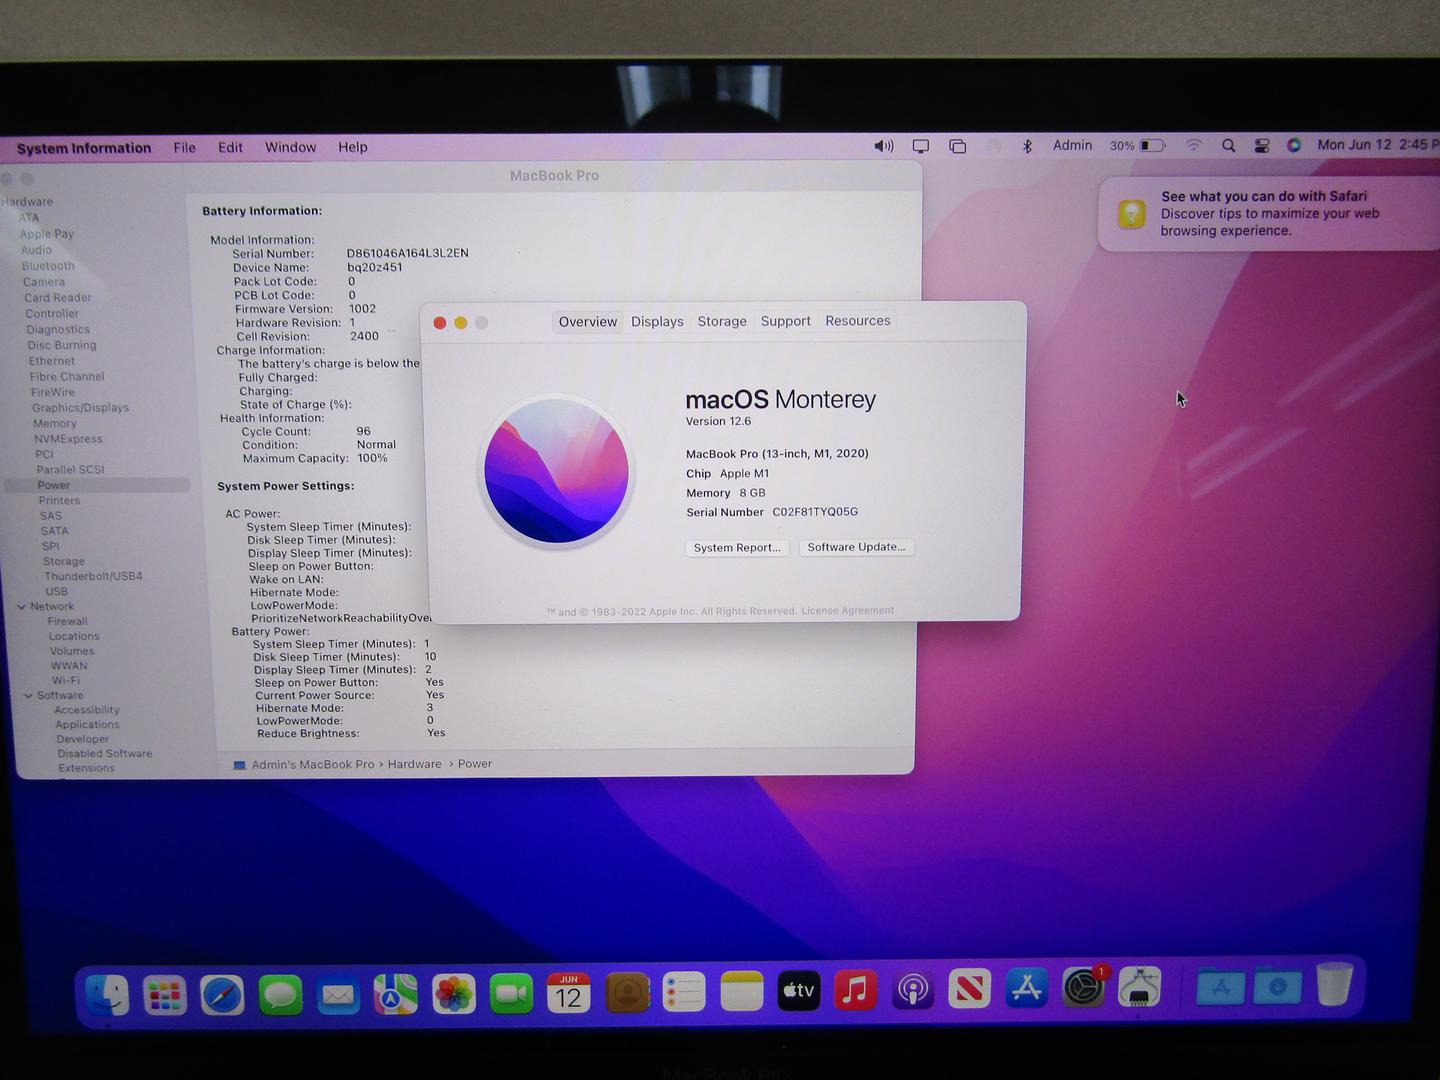Screen dimensions: 1440x1080
Task: Open Calendar showing Jun 12
Action: [x=568, y=993]
